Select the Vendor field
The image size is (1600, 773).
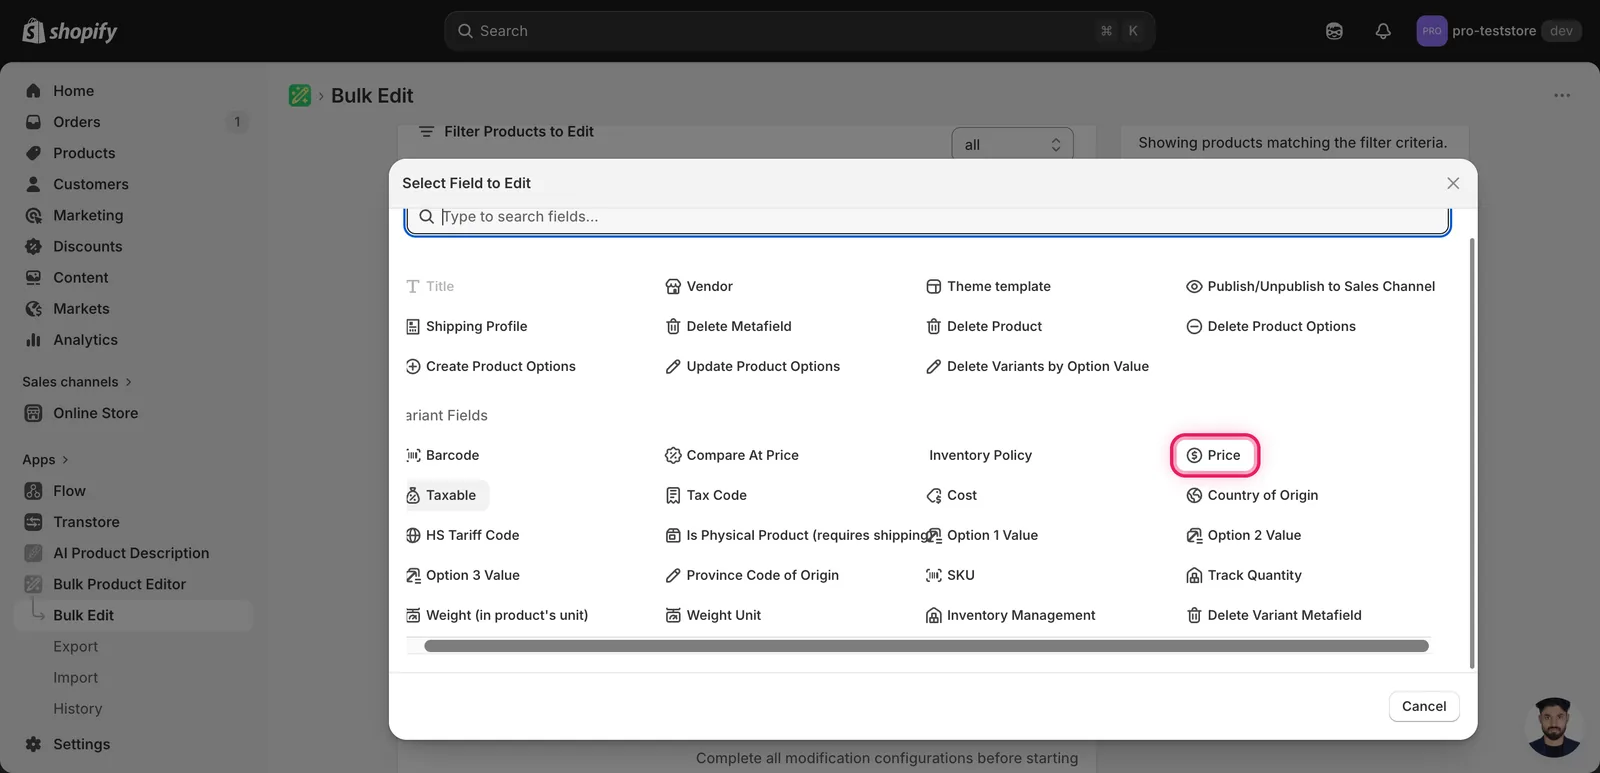coord(699,286)
